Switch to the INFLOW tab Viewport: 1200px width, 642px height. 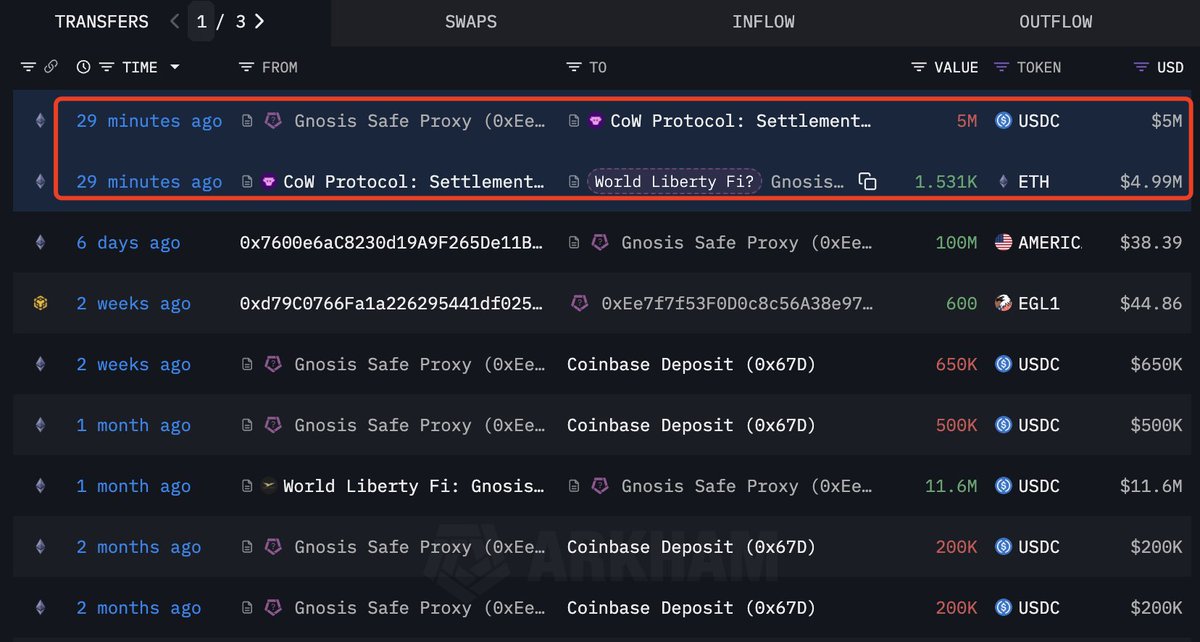(764, 21)
